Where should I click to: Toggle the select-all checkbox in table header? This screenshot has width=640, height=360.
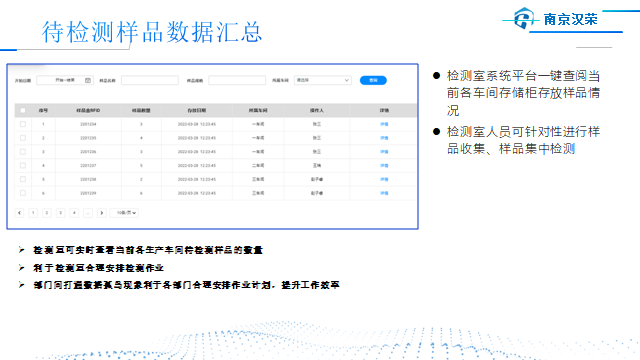tap(23, 110)
